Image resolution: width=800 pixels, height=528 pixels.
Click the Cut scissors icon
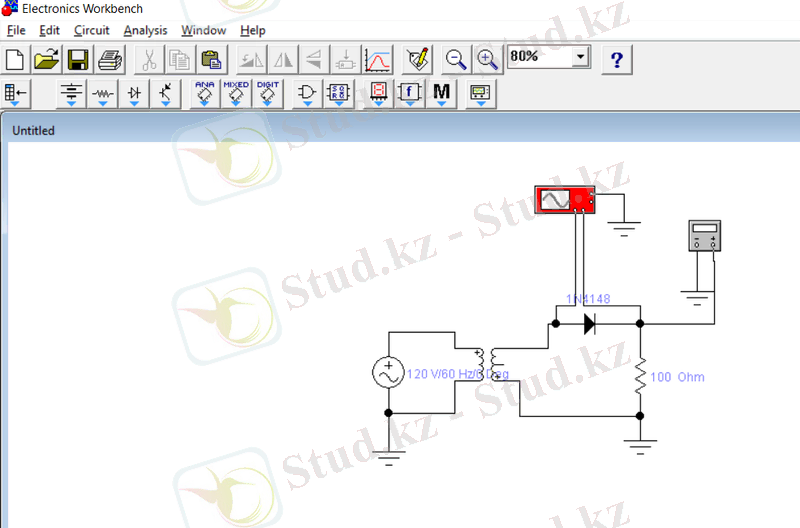coord(149,60)
